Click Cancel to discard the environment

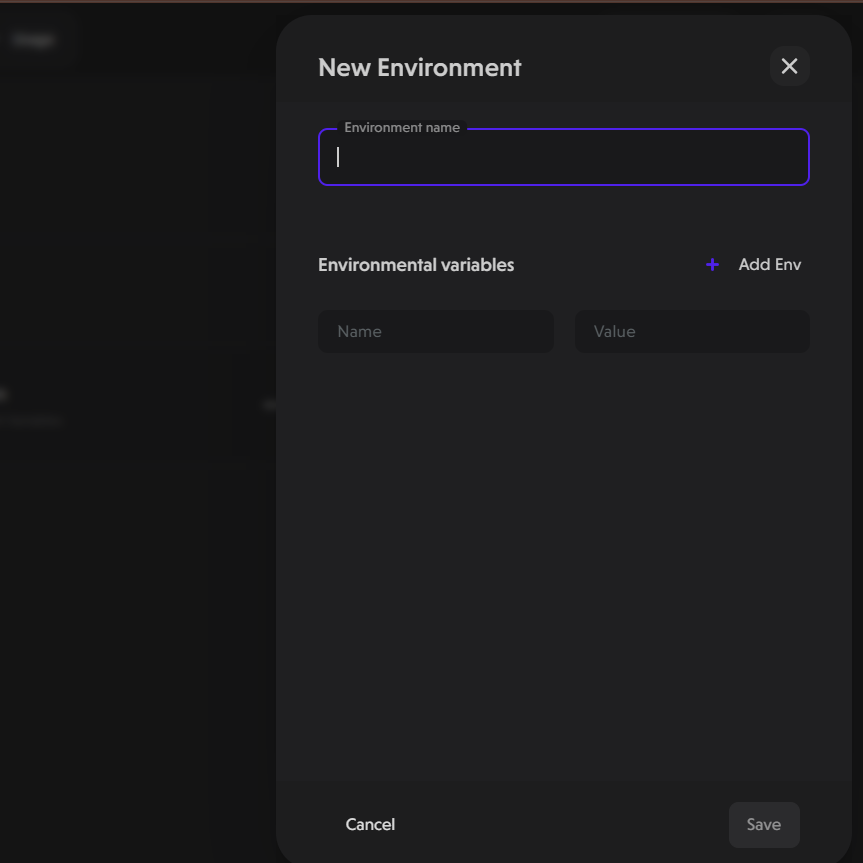pyautogui.click(x=370, y=824)
